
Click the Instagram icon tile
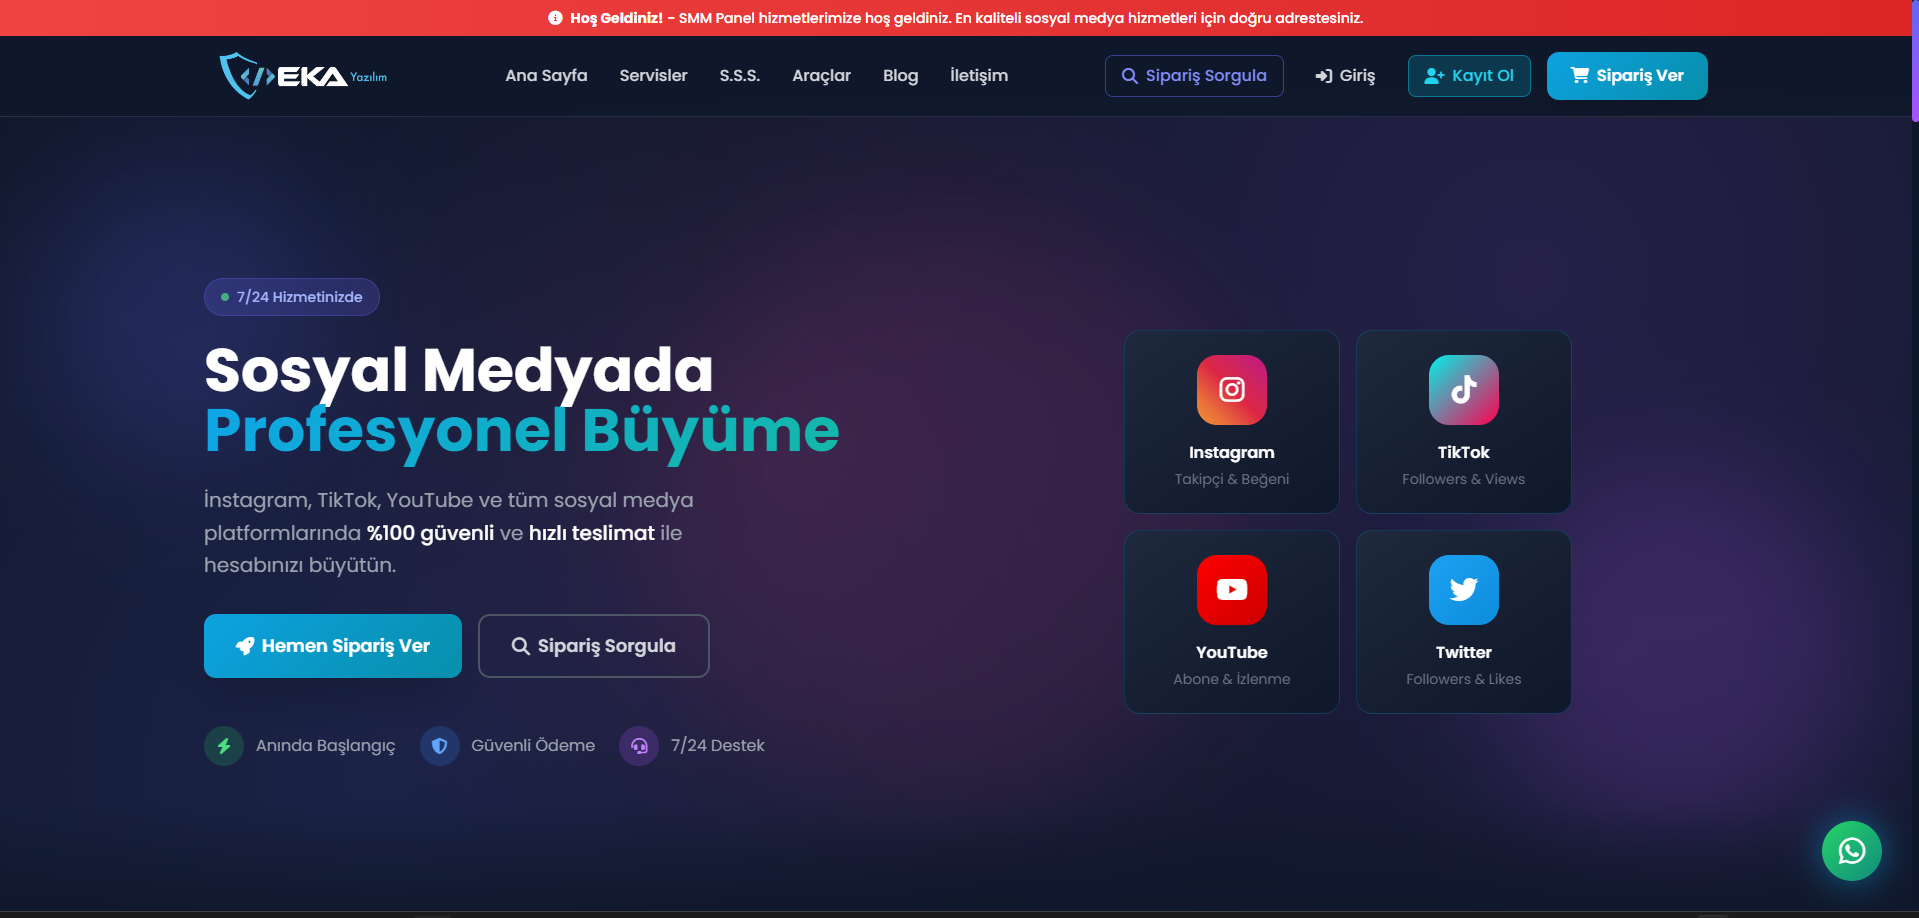[1231, 390]
